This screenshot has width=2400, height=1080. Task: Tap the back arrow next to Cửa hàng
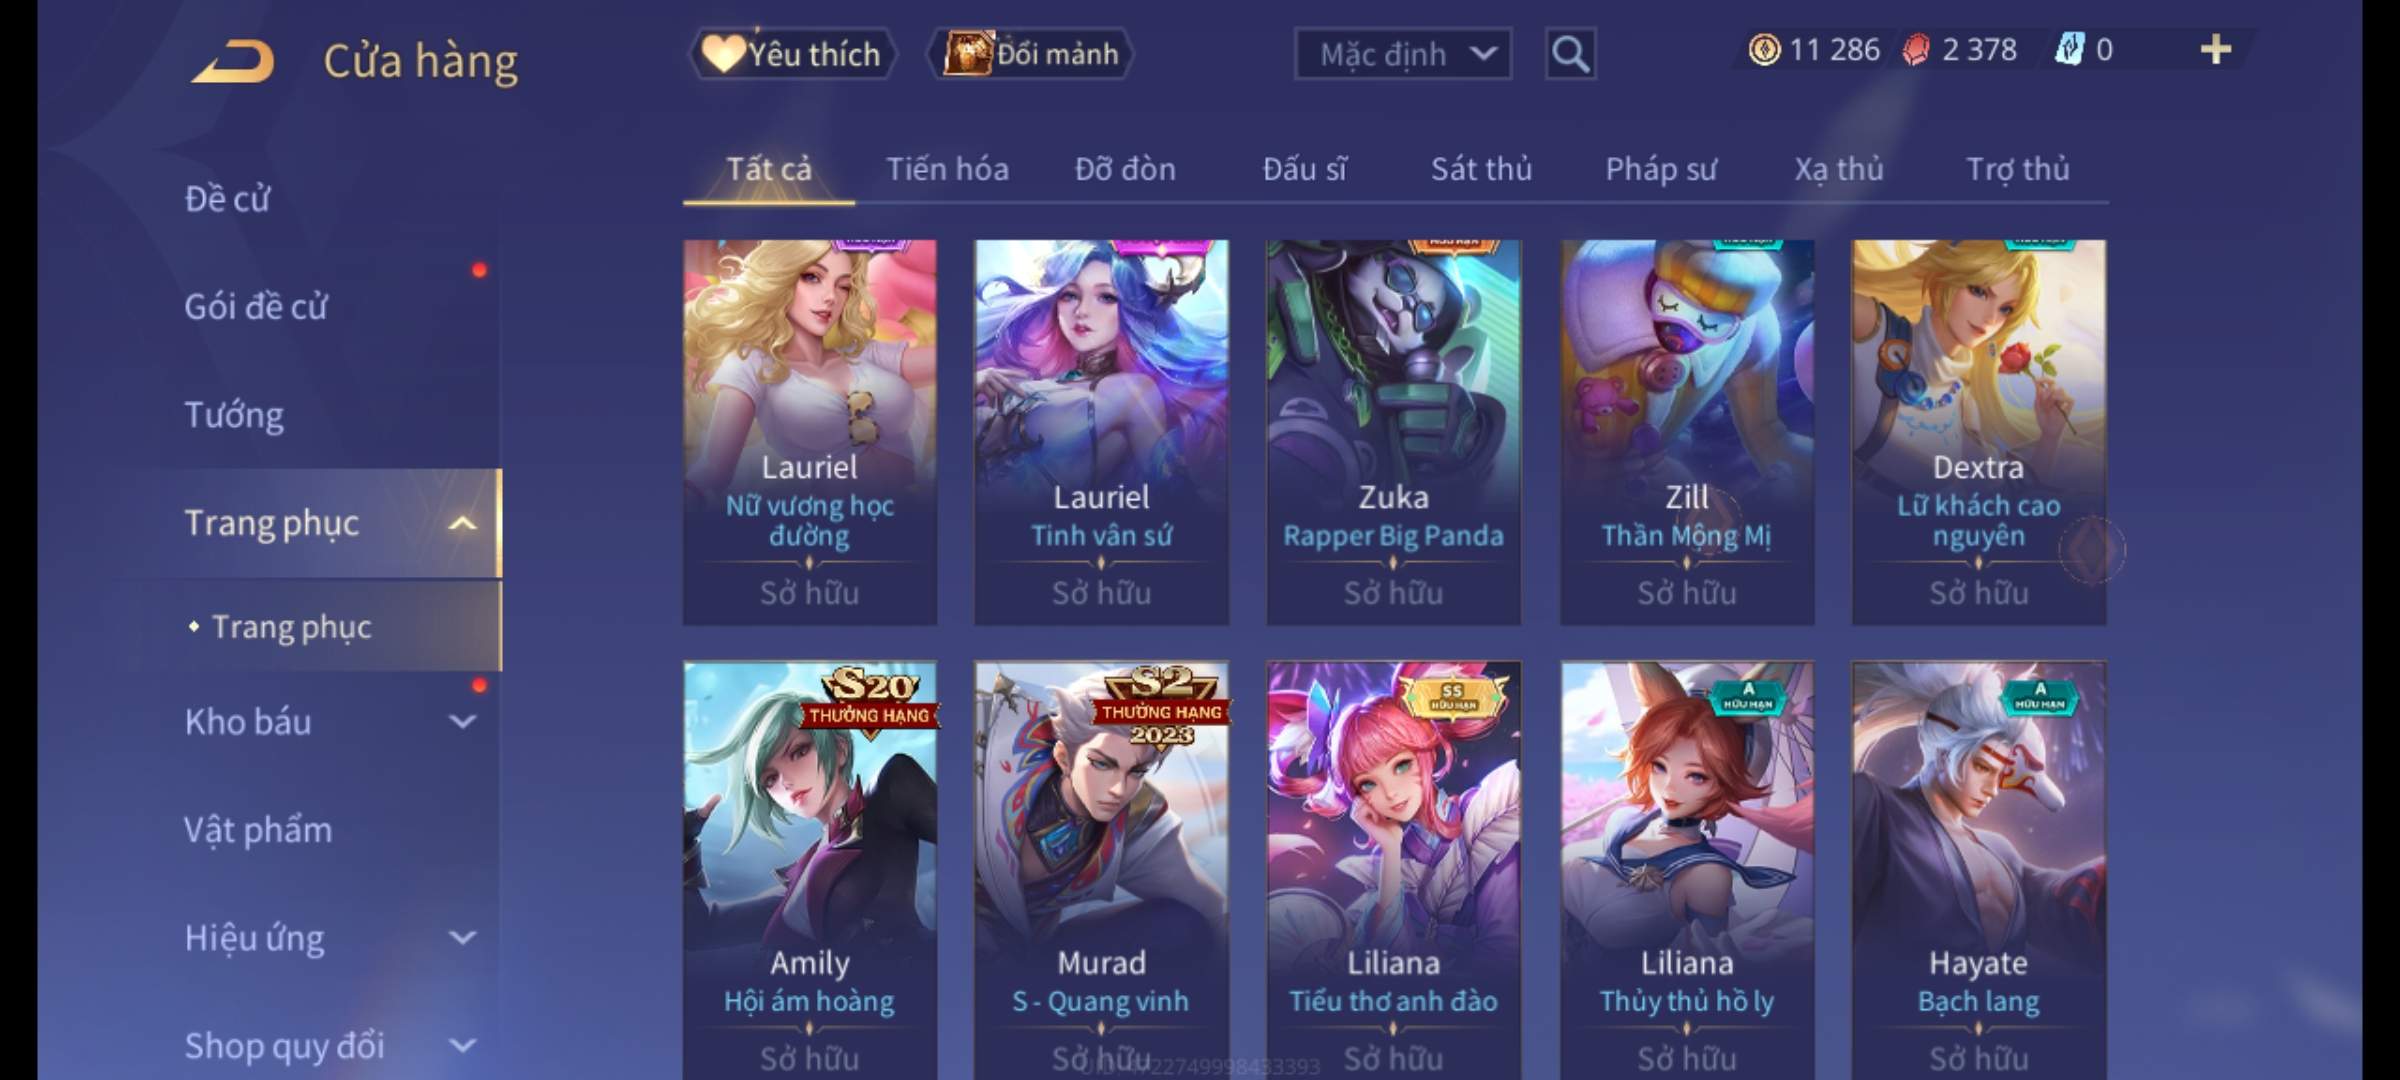233,61
